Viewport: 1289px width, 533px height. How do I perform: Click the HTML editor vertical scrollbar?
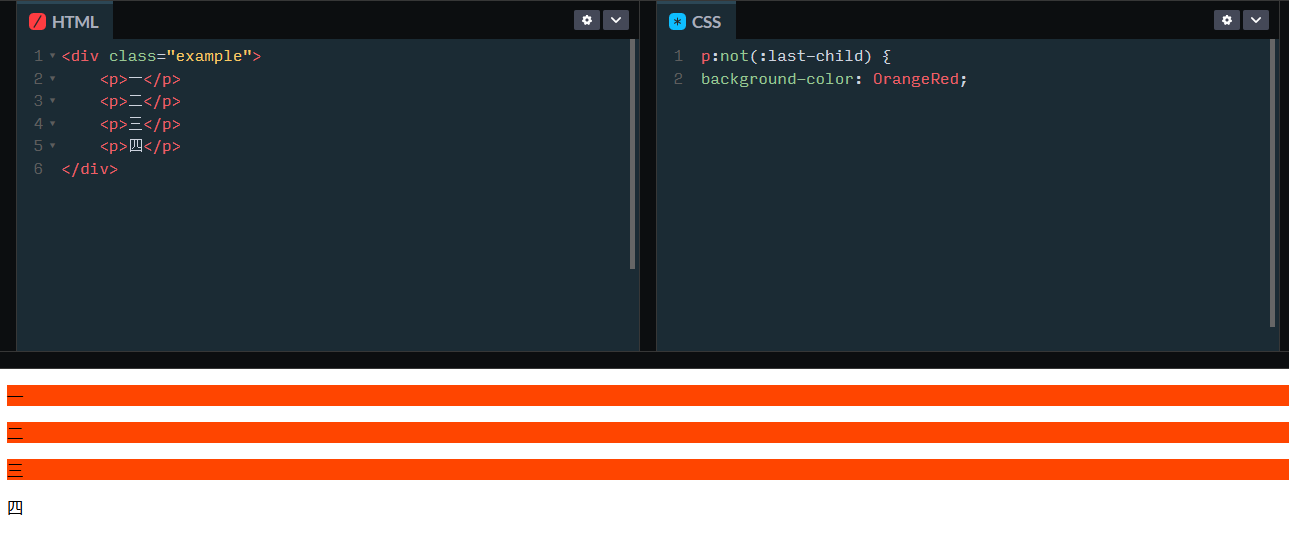click(x=633, y=155)
